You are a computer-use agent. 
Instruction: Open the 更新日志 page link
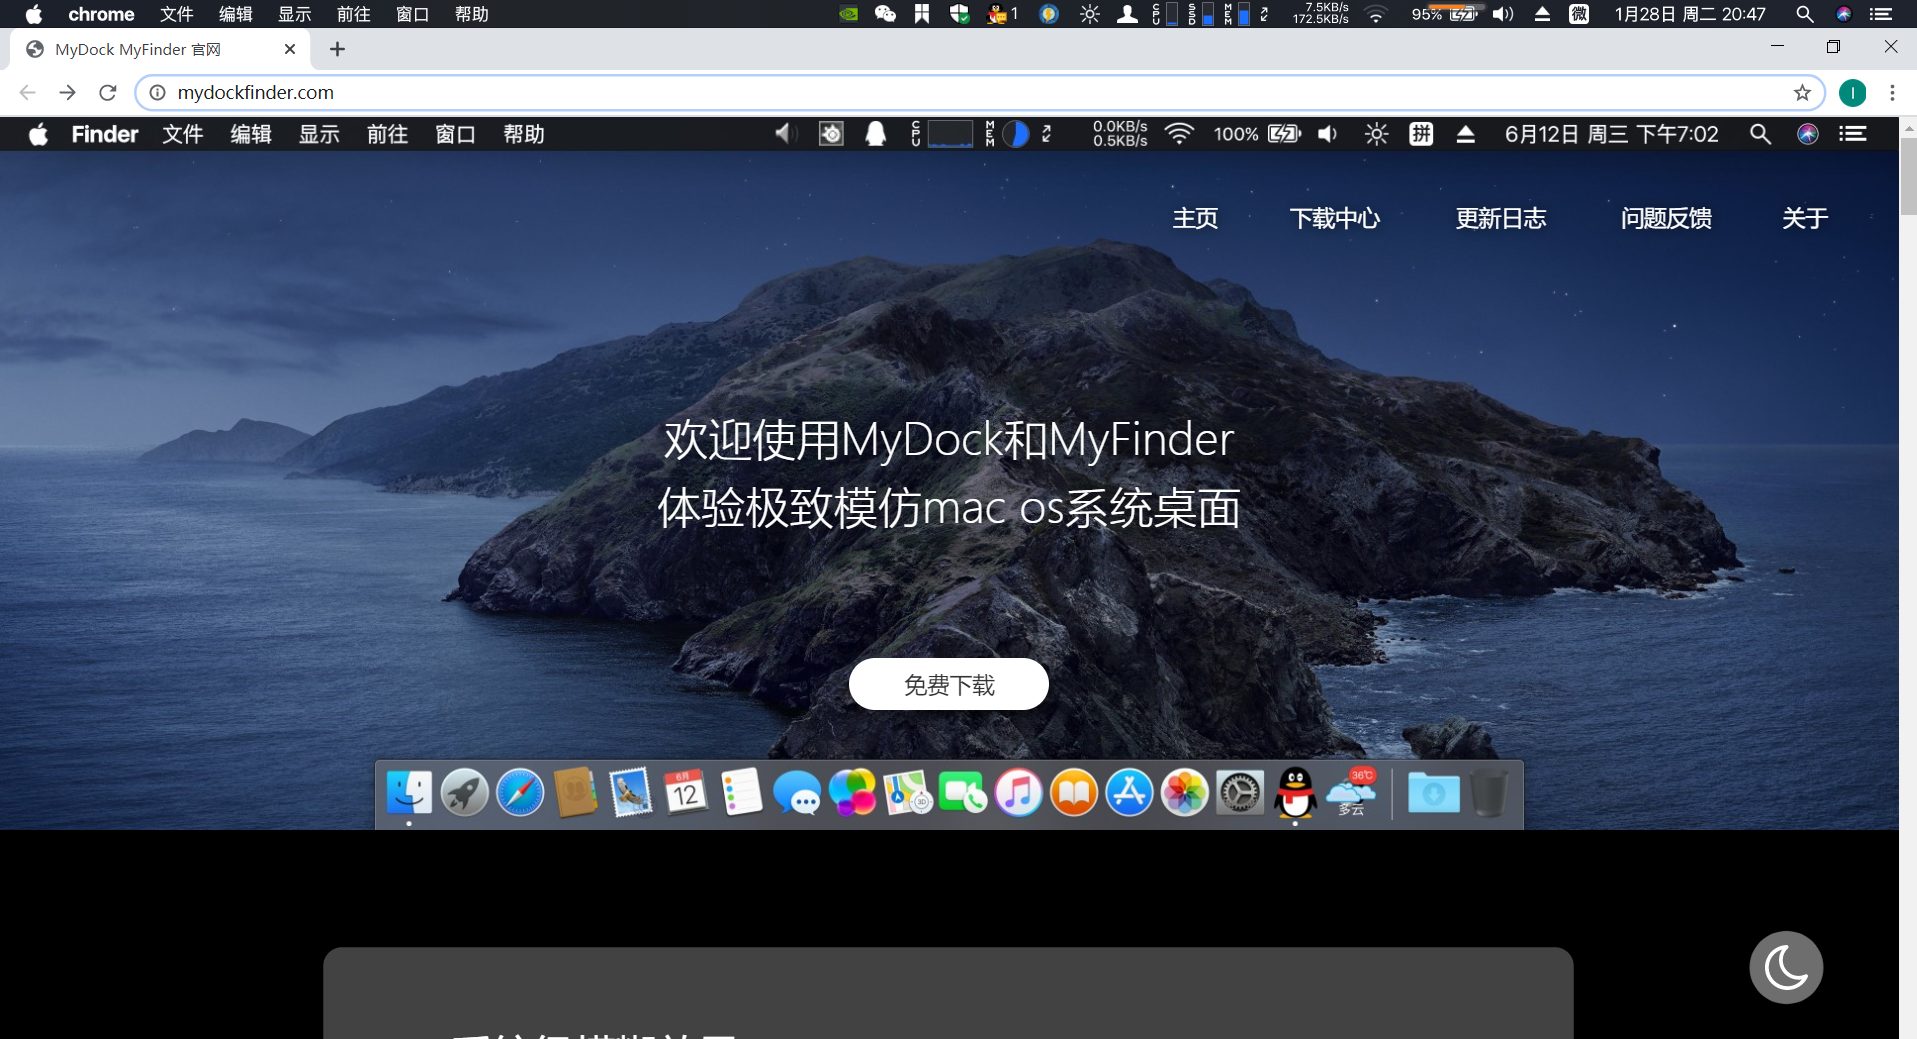[1500, 218]
